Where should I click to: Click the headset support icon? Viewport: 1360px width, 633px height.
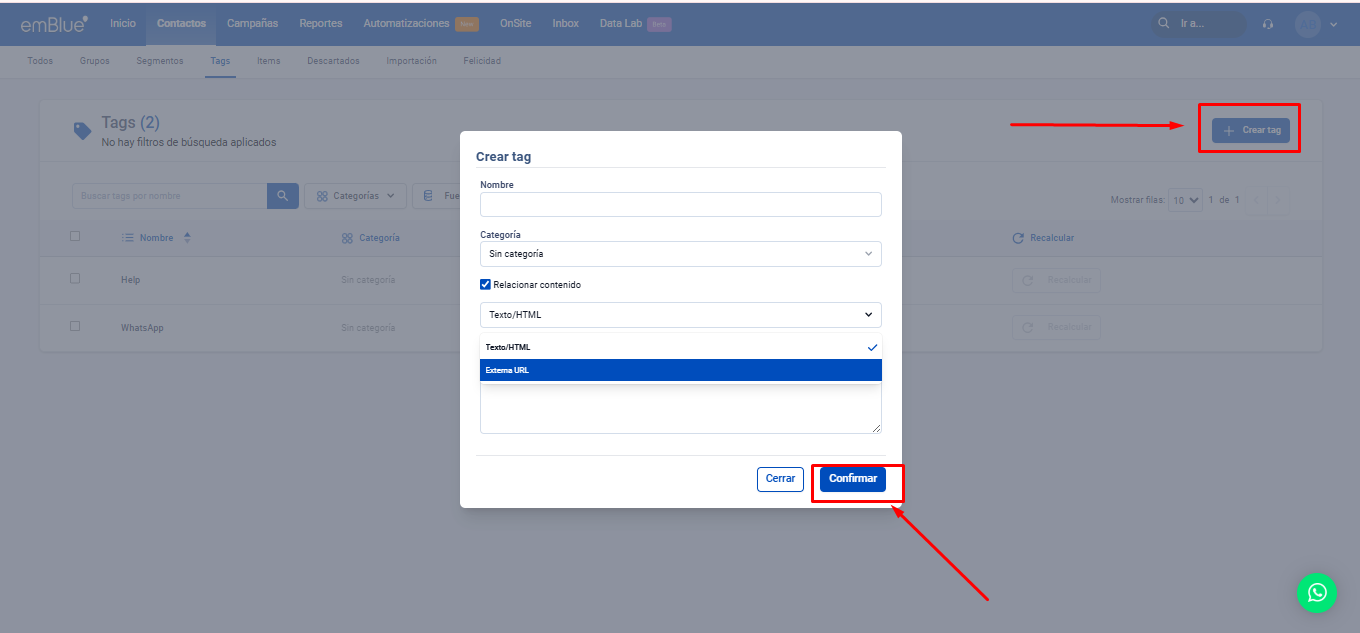[x=1268, y=24]
